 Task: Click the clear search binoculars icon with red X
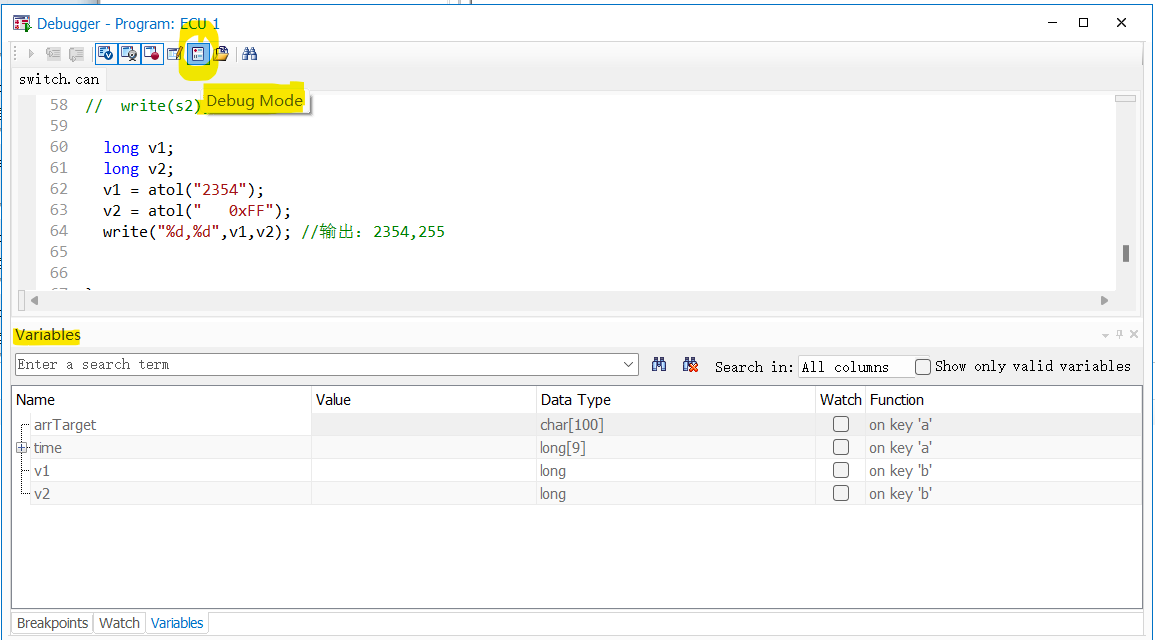[690, 365]
